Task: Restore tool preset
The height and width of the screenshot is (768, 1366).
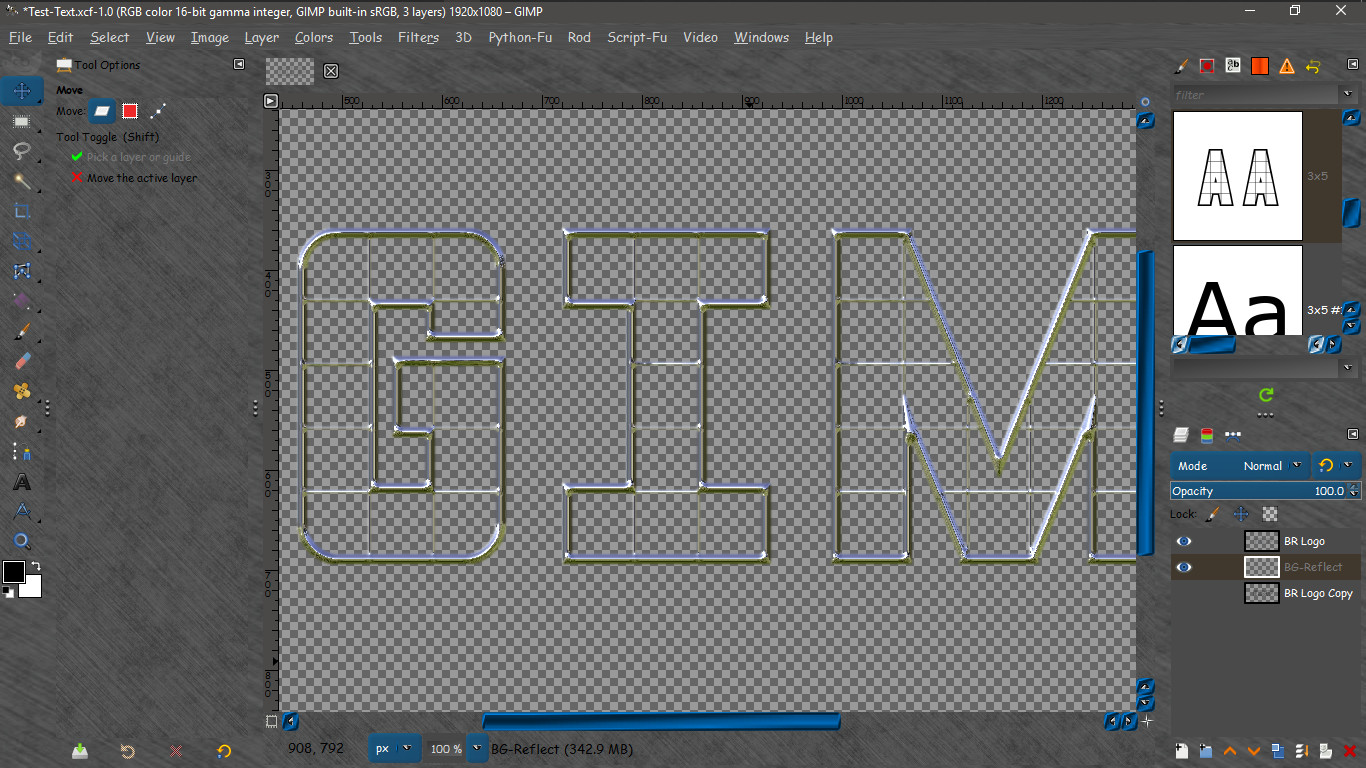Action: coord(128,751)
